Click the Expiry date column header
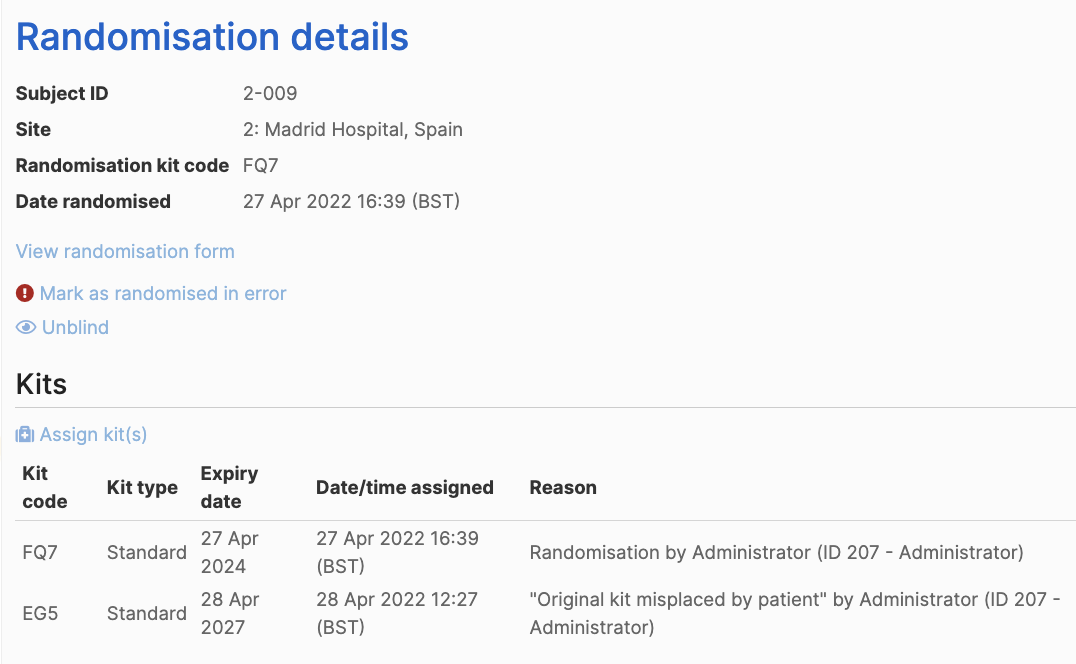The height and width of the screenshot is (664, 1076). (x=229, y=488)
